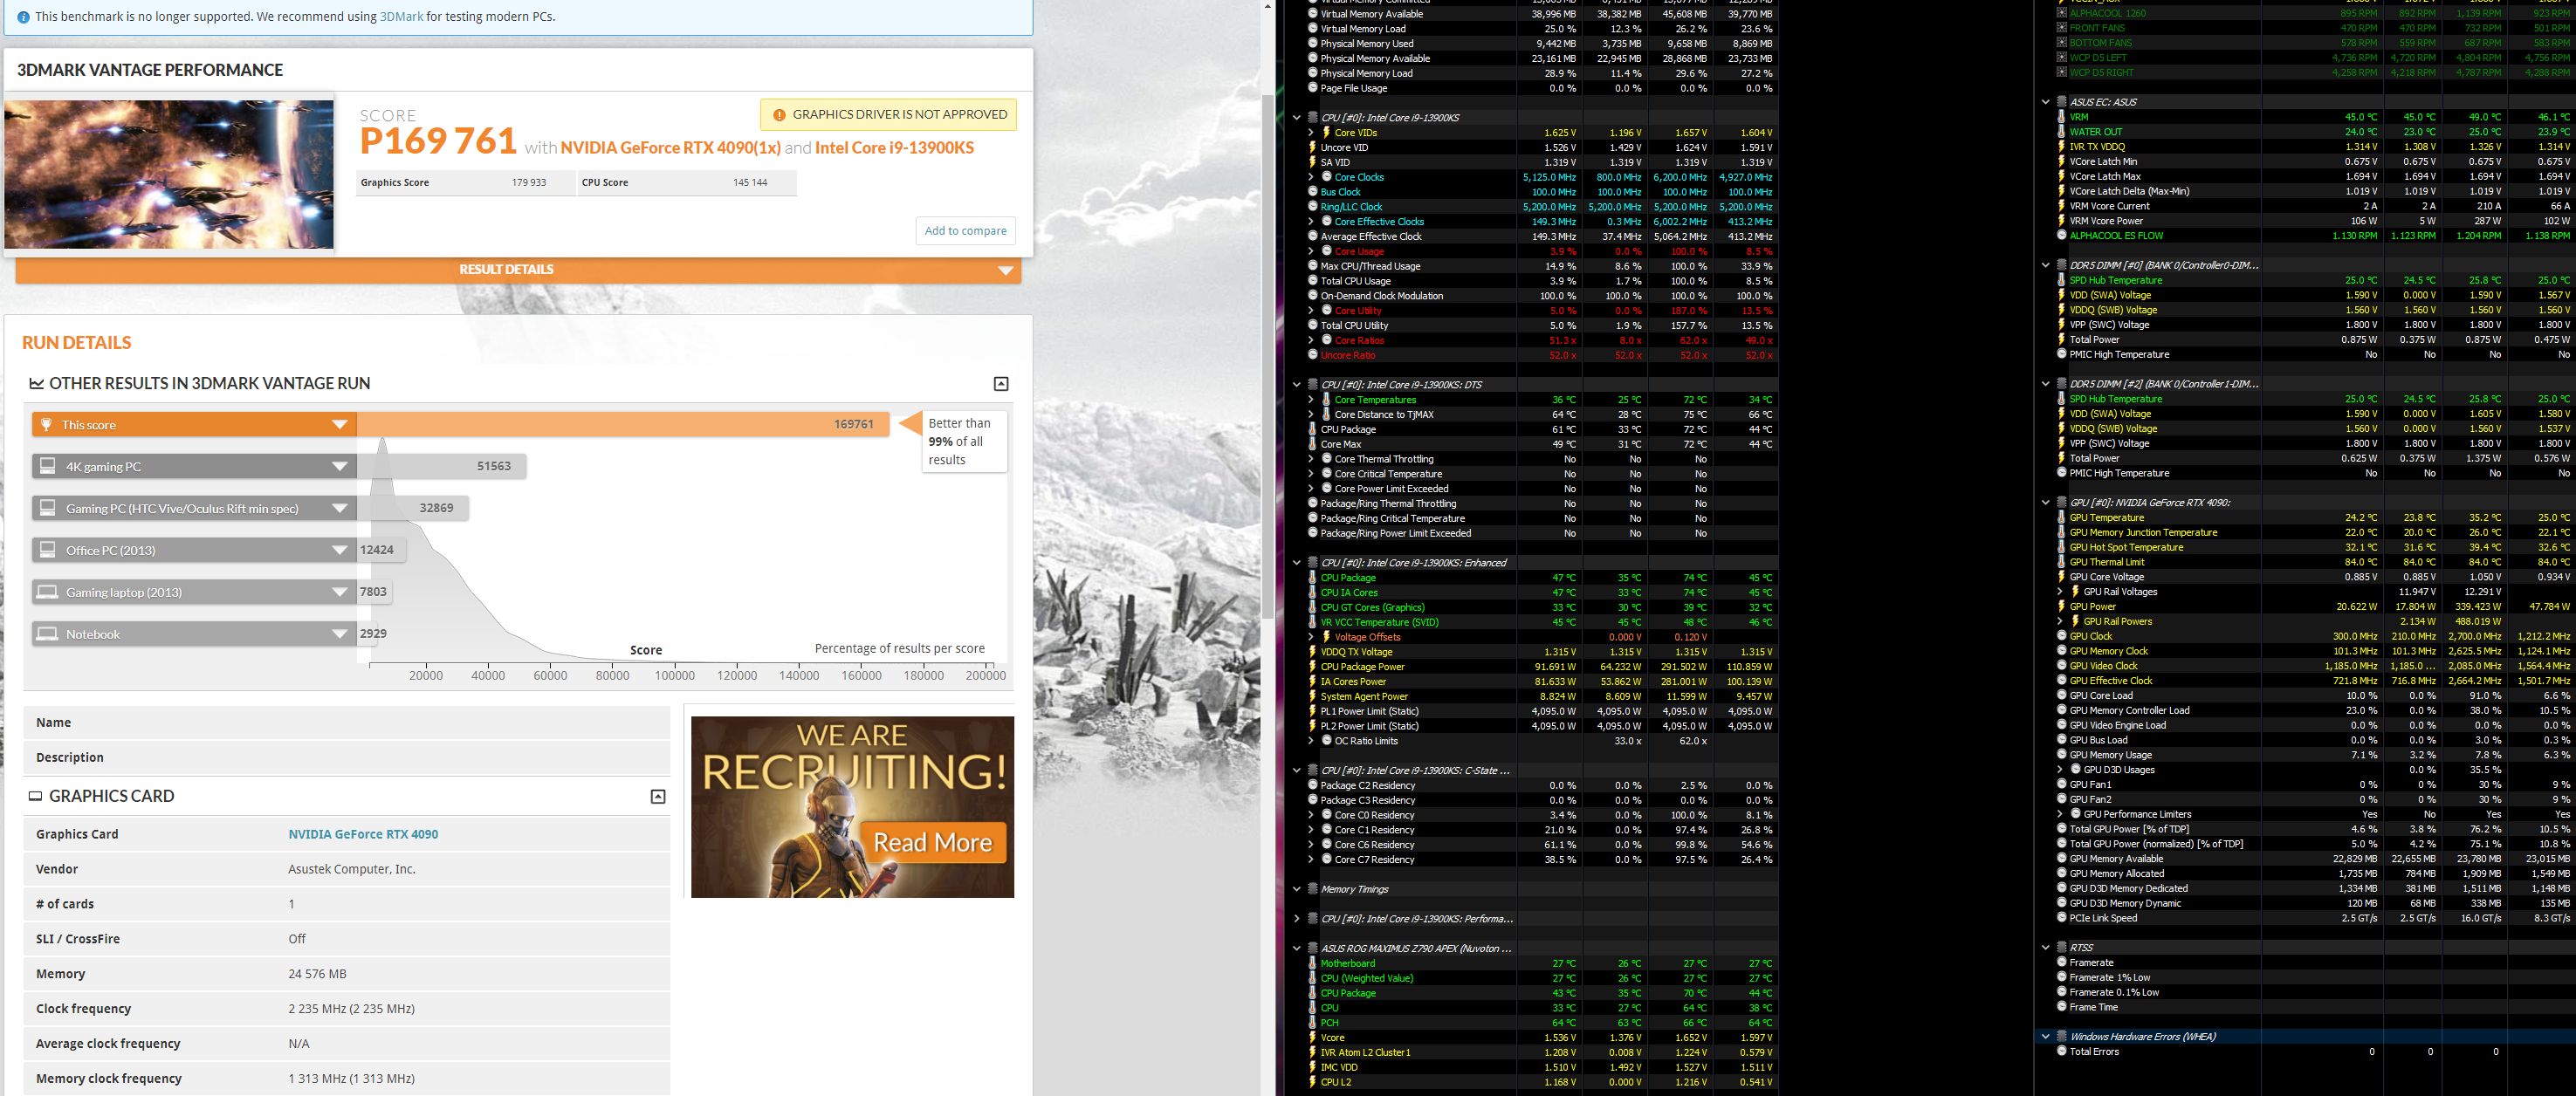Collapse the ASUS ROG MAXIMUS Z790 APEX group
This screenshot has width=2576, height=1096.
point(1297,949)
